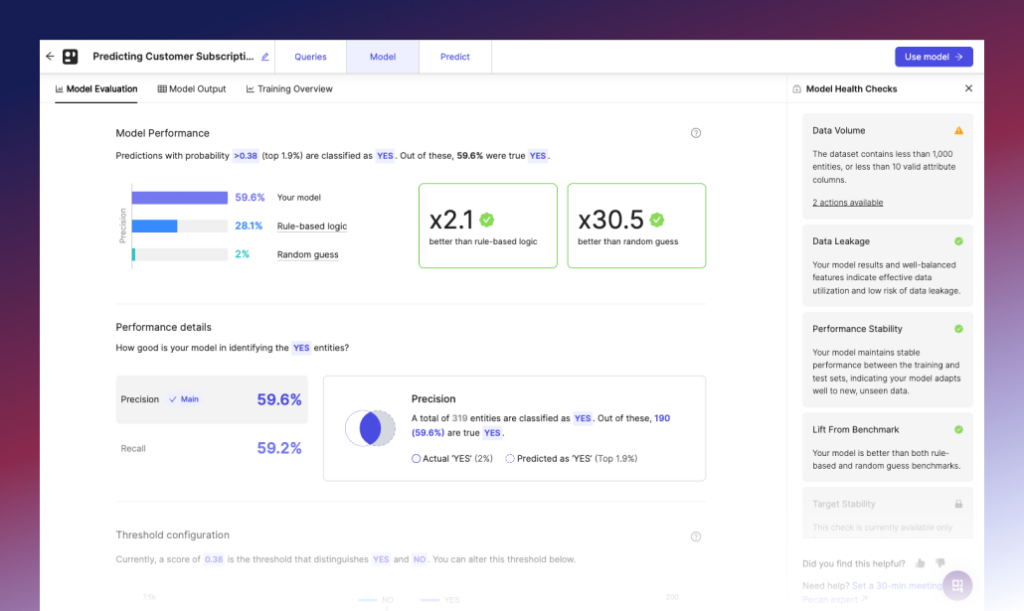
Task: Open the Model Output tab
Action: coord(191,89)
